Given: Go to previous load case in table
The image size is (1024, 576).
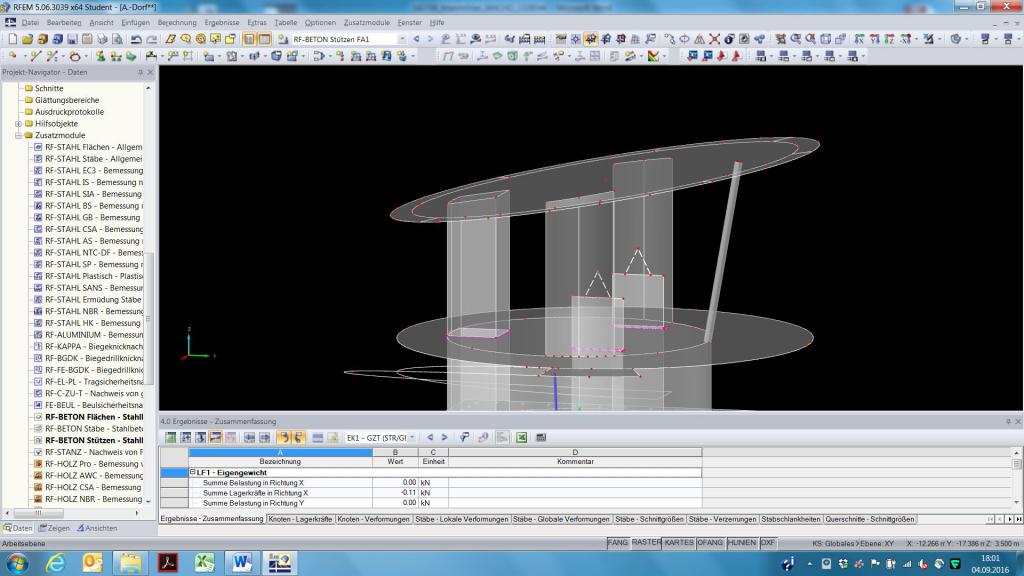Looking at the screenshot, I should (430, 438).
